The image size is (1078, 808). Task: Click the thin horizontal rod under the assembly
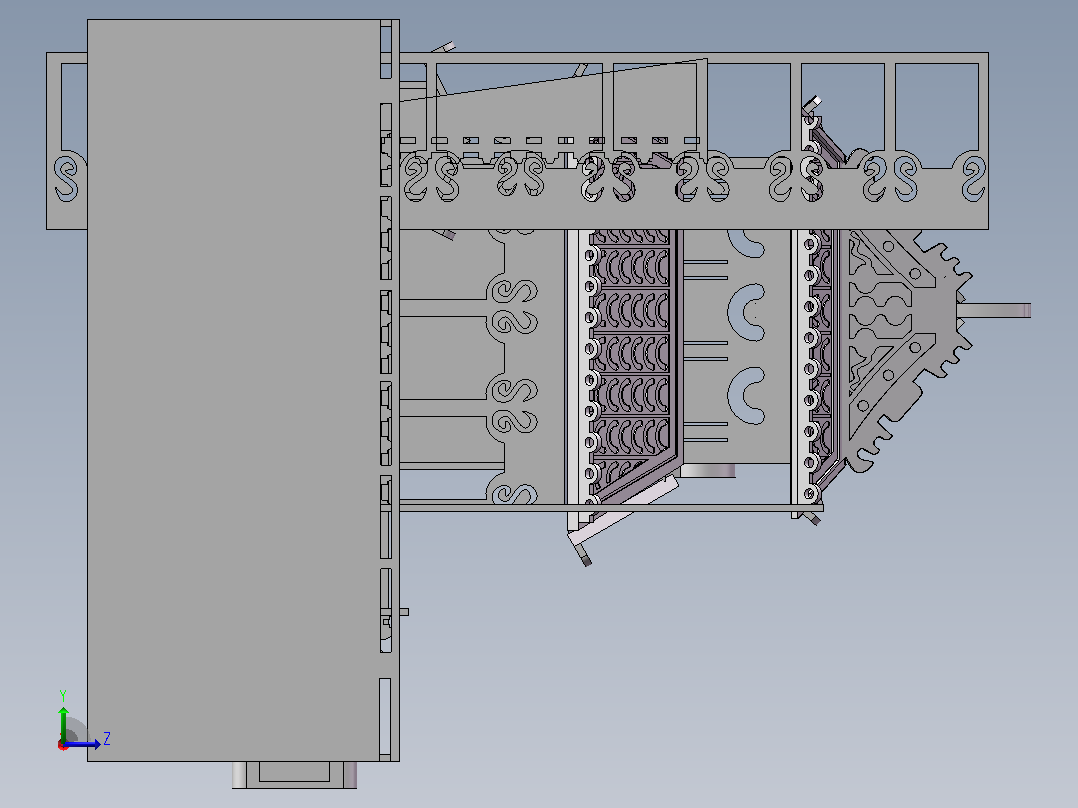[610, 508]
